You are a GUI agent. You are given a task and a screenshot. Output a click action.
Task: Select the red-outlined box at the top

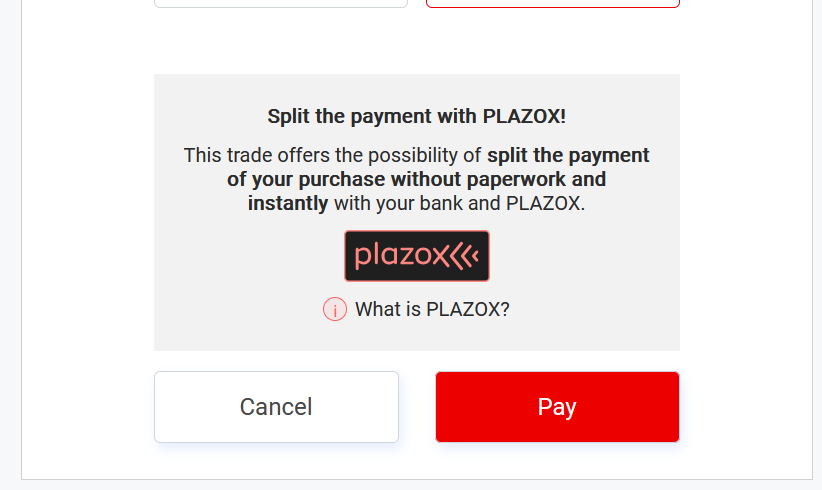point(552,3)
